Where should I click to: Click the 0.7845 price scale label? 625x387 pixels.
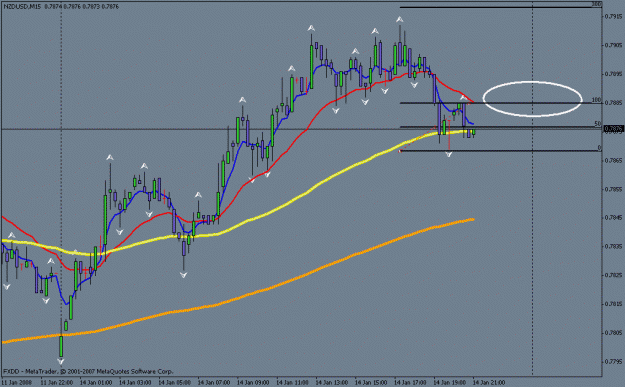click(x=613, y=218)
